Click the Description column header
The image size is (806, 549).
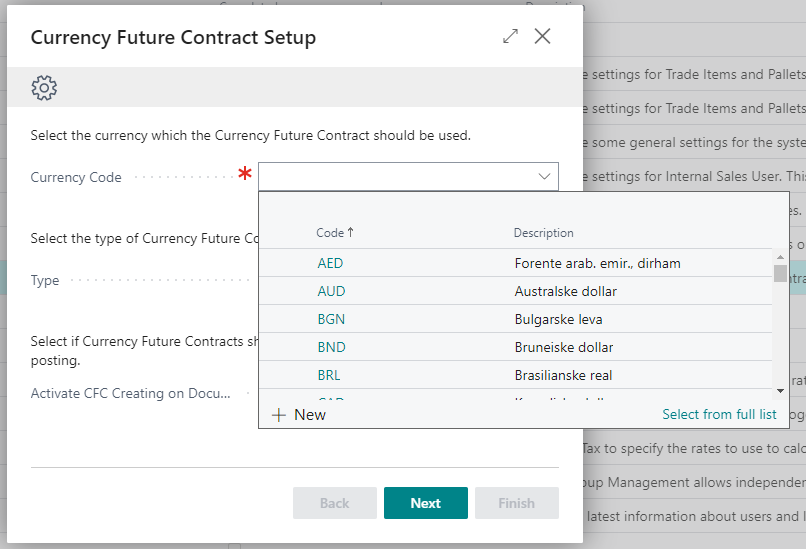543,233
